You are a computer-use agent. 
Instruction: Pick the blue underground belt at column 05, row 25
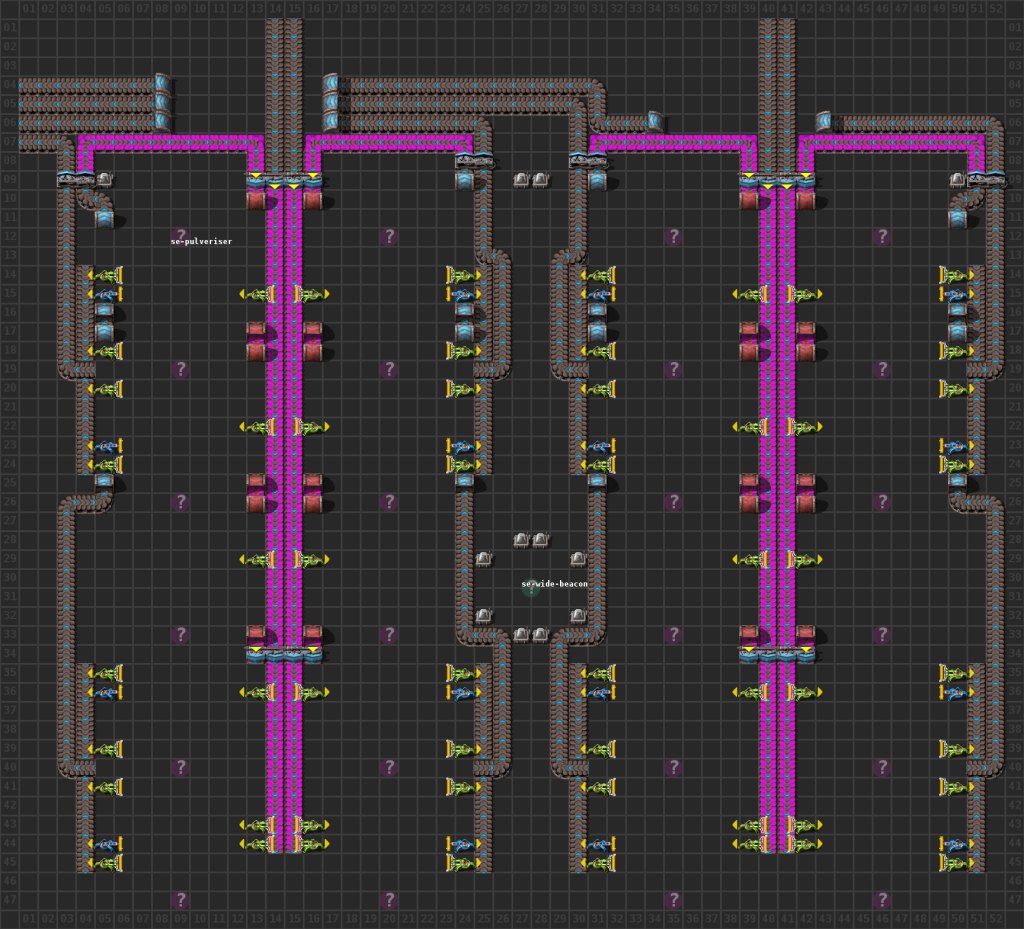pyautogui.click(x=104, y=482)
